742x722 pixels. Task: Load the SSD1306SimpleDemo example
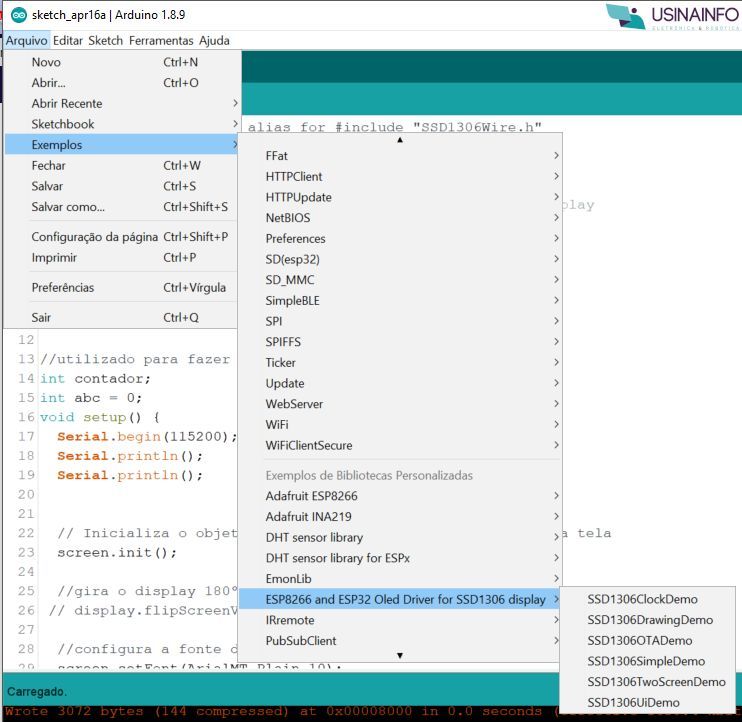pos(647,661)
